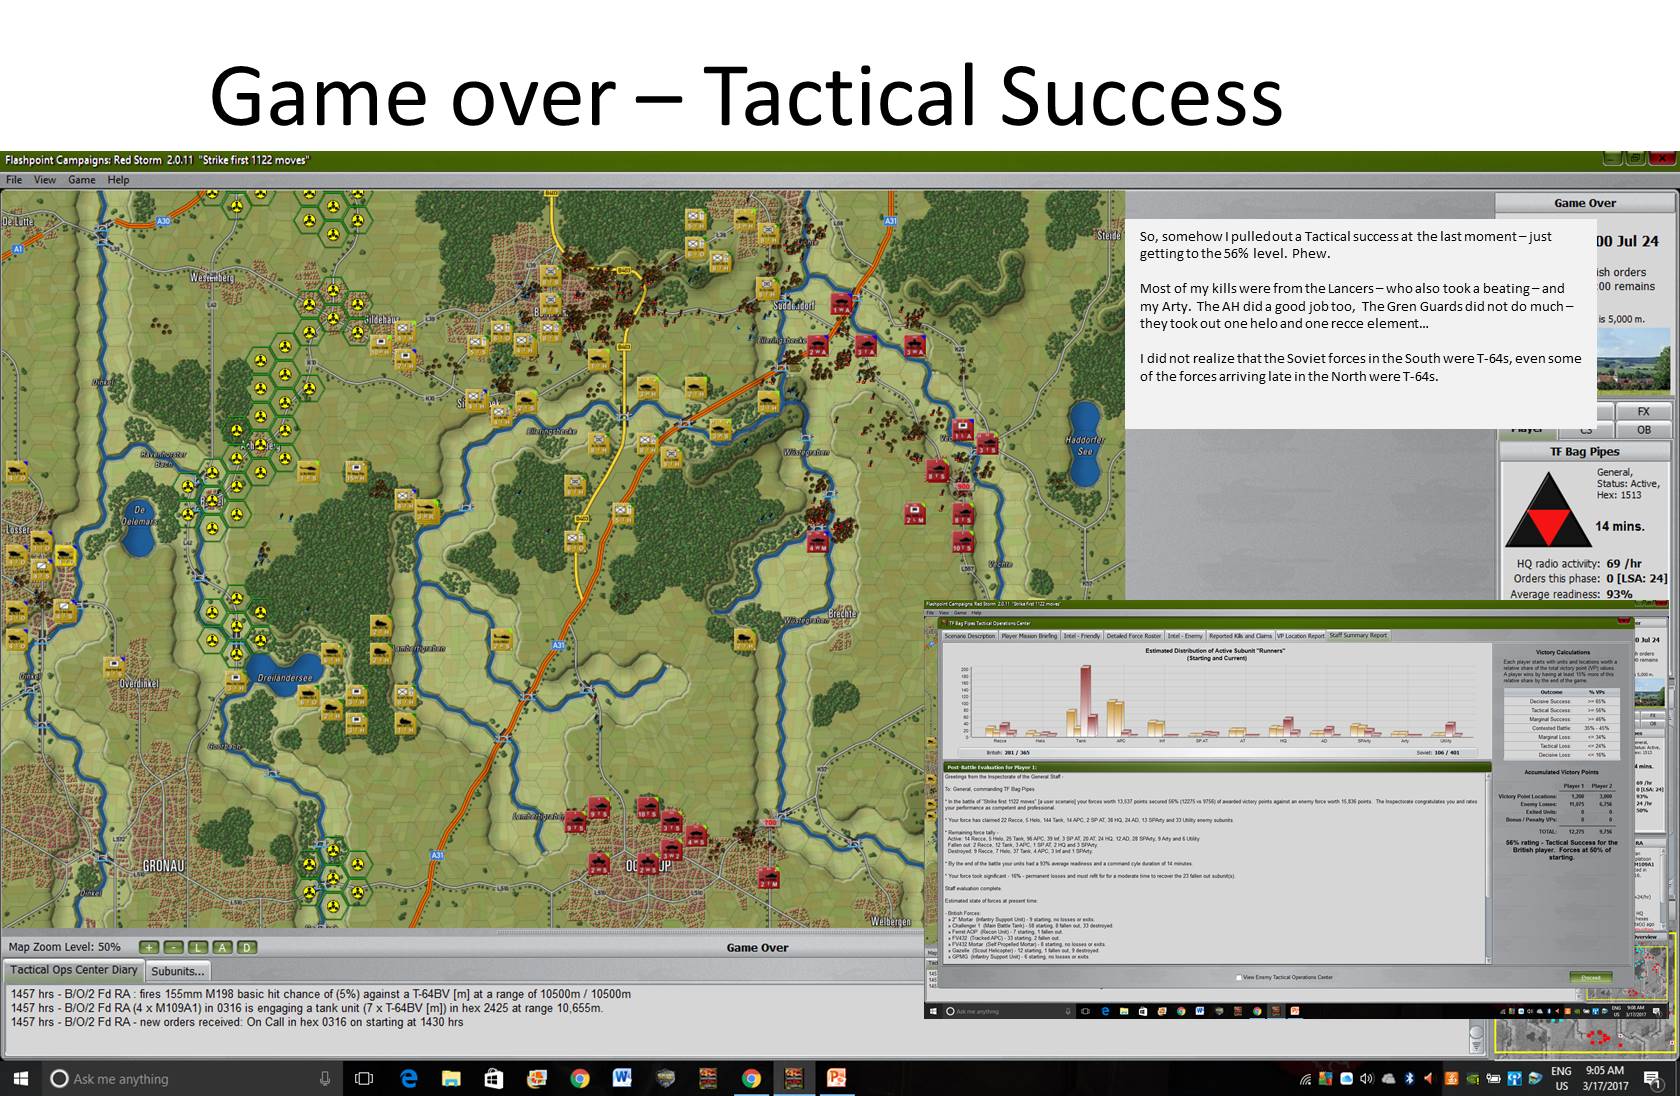Image resolution: width=1680 pixels, height=1096 pixels.
Task: Click the Haddorfer See lake label on map
Action: [1086, 445]
